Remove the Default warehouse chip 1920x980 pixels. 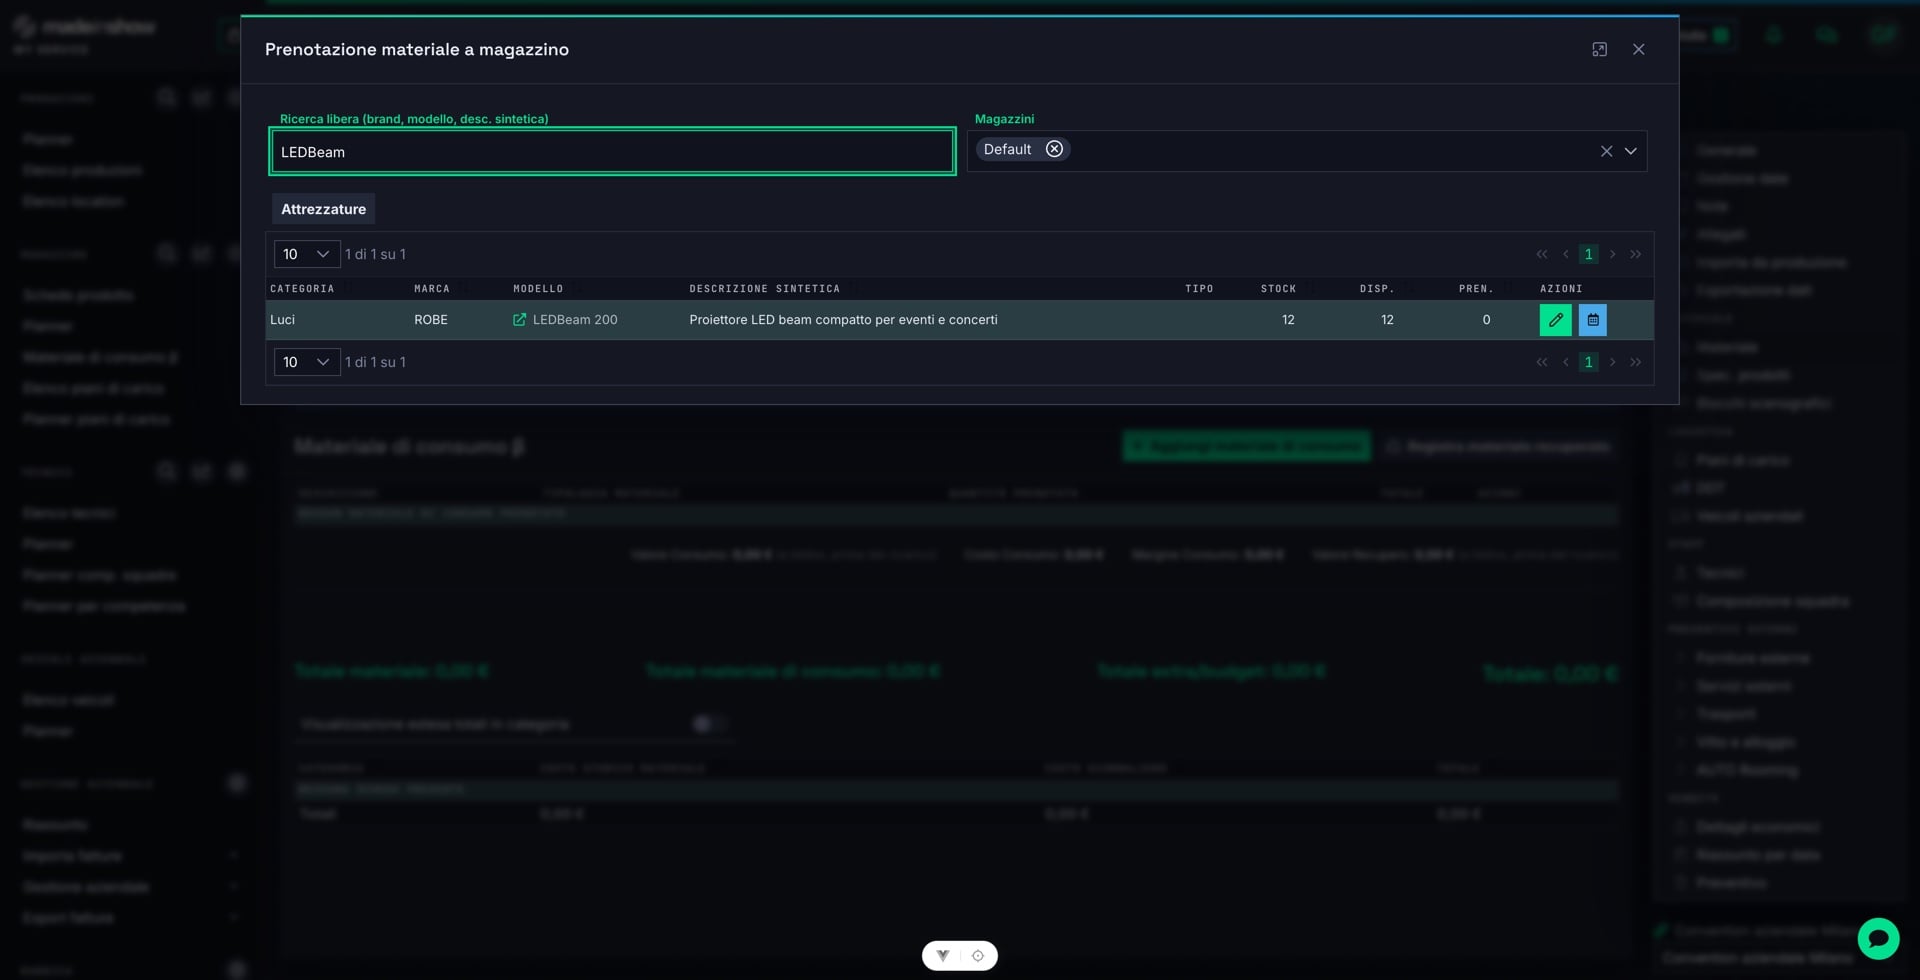(1054, 149)
